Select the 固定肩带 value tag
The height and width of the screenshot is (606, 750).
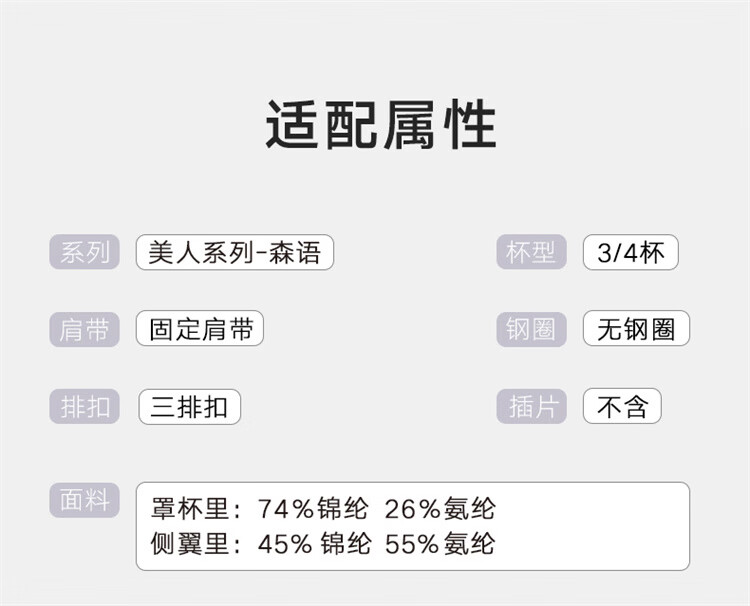(200, 329)
